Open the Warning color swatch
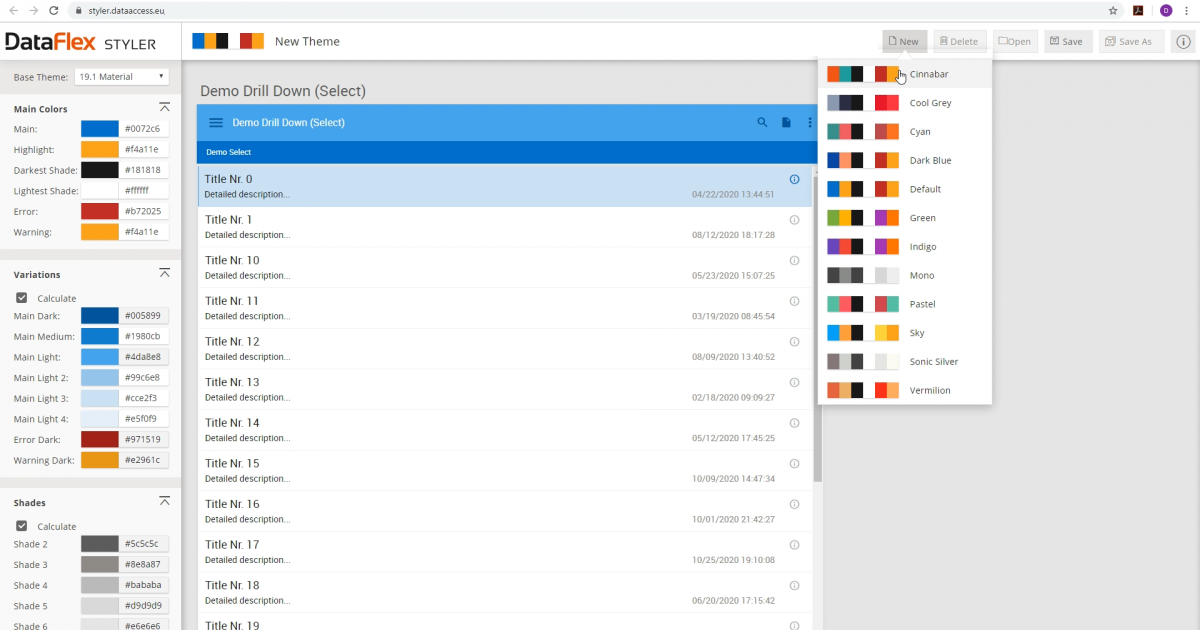Viewport: 1200px width, 630px height. pyautogui.click(x=99, y=232)
